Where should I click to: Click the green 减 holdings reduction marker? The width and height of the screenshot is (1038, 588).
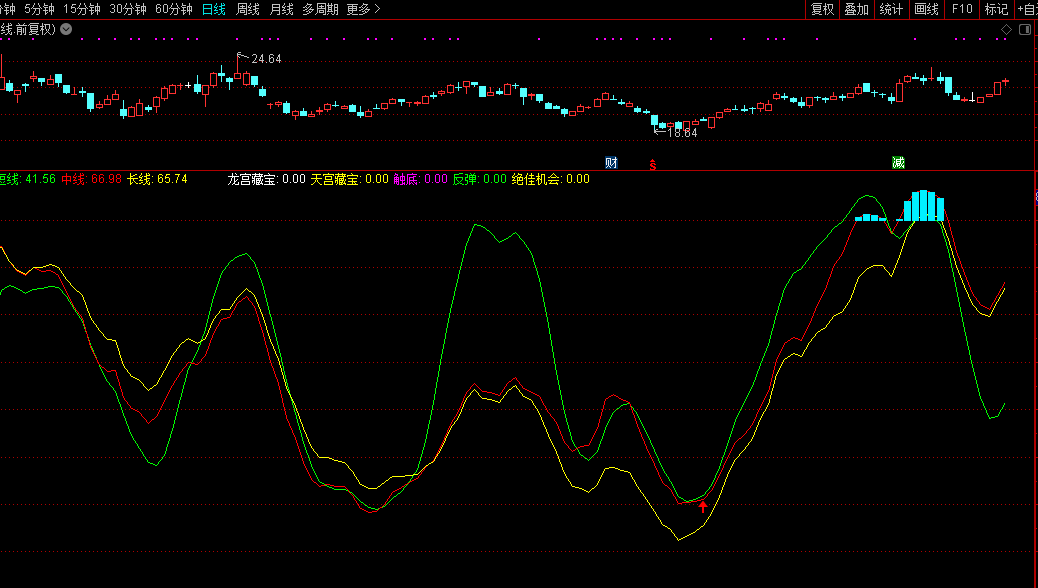[x=898, y=162]
